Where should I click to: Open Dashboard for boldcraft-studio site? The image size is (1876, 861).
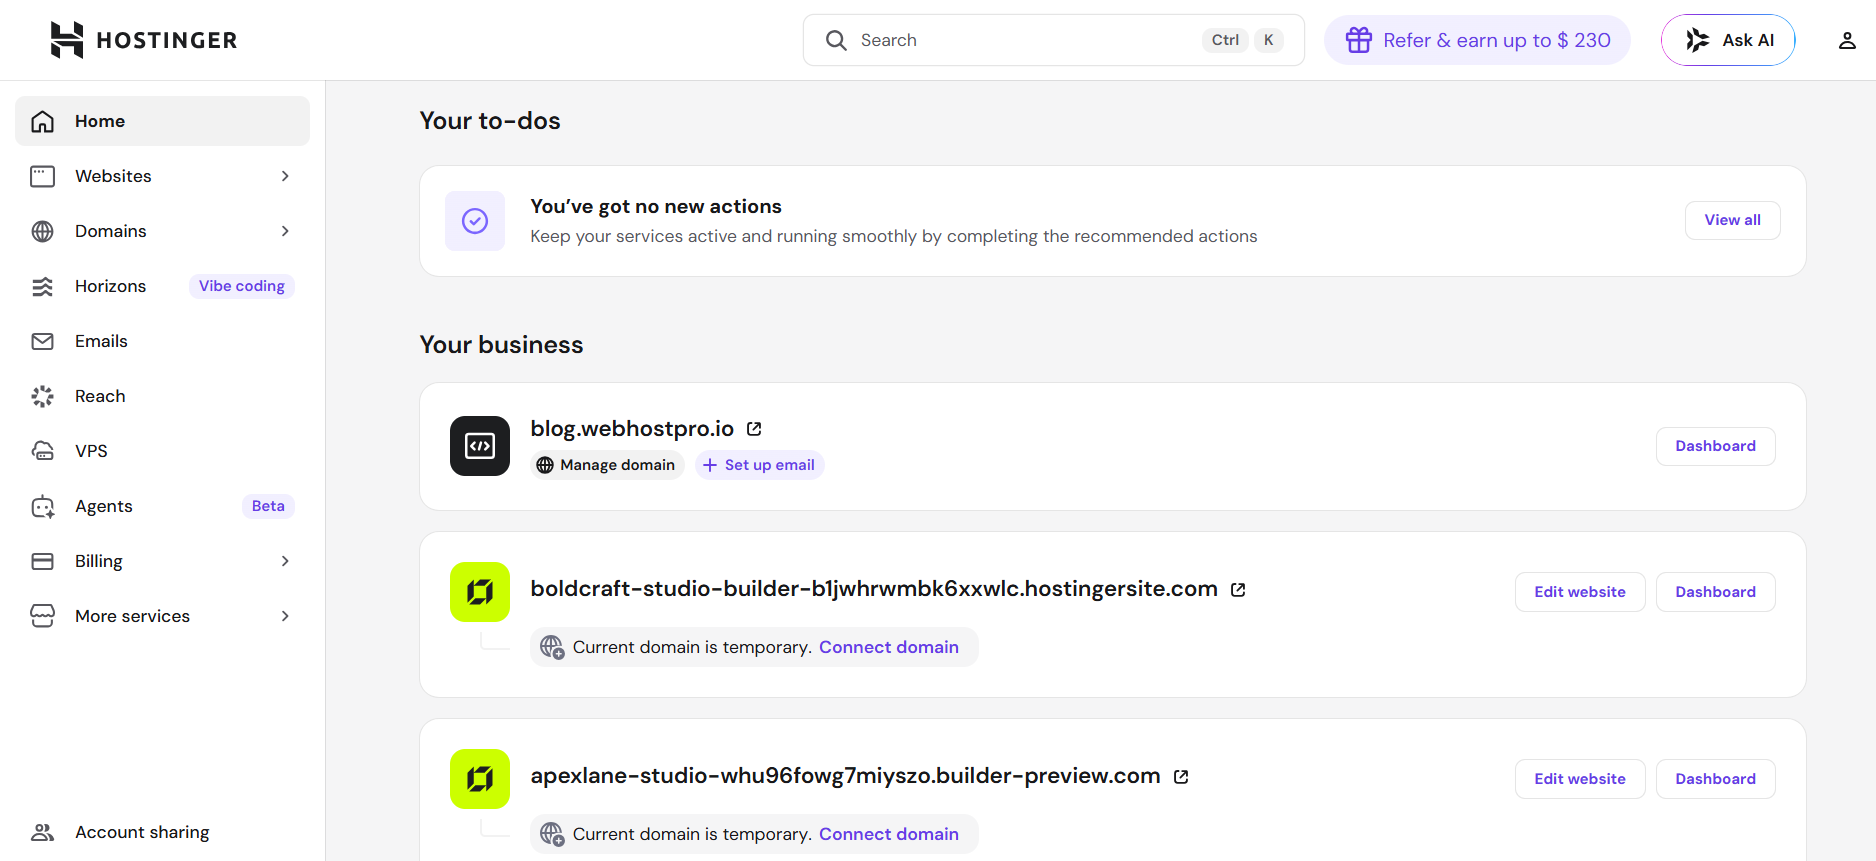(x=1716, y=592)
